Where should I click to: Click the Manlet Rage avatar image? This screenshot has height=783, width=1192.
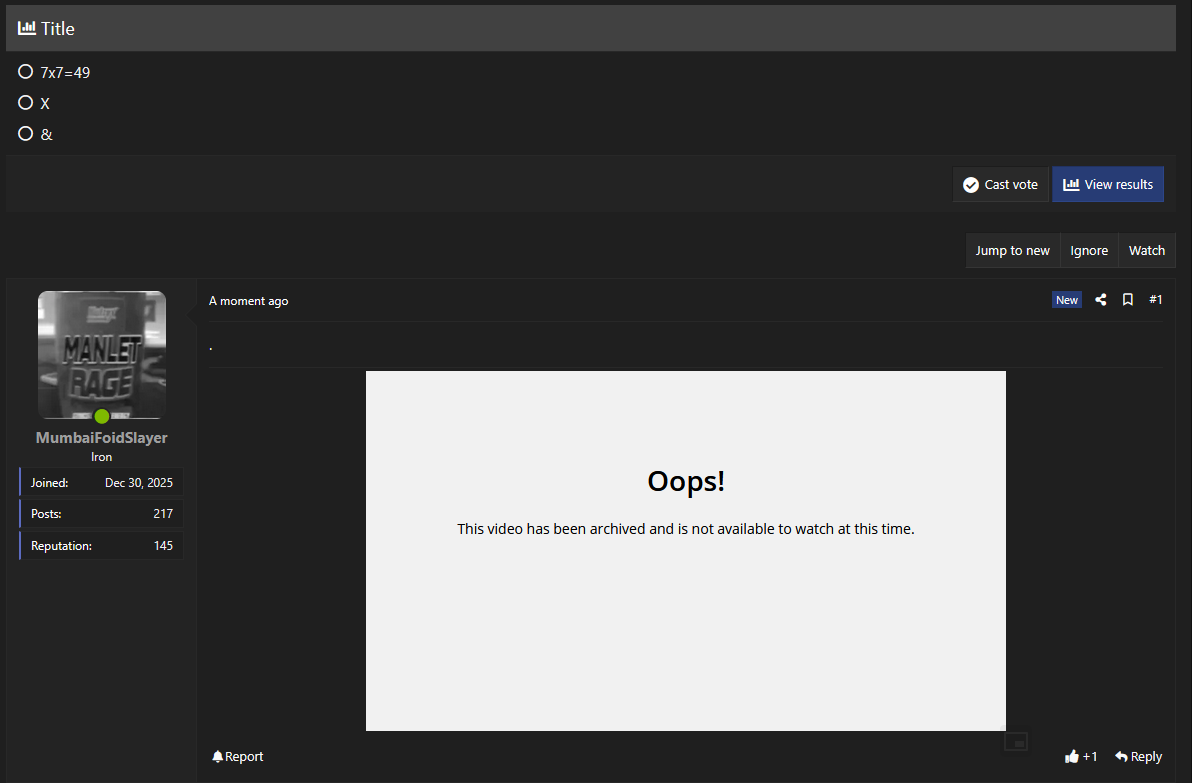tap(102, 352)
